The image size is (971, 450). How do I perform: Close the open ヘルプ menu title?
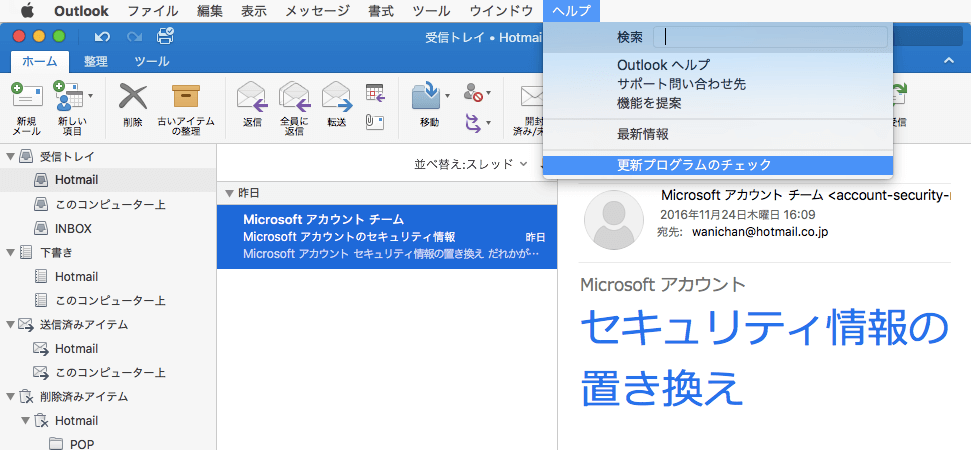tap(571, 11)
